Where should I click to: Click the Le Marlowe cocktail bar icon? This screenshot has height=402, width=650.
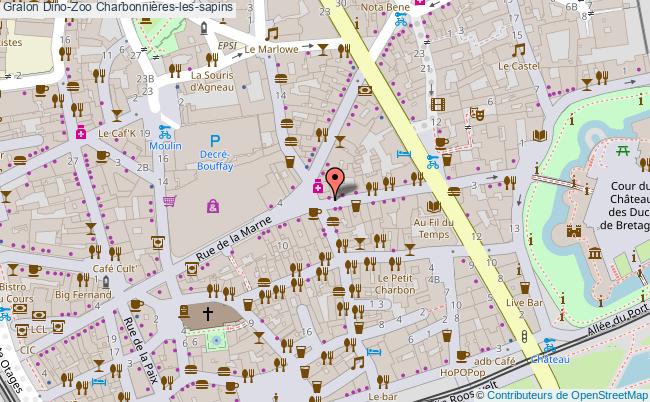(x=324, y=47)
